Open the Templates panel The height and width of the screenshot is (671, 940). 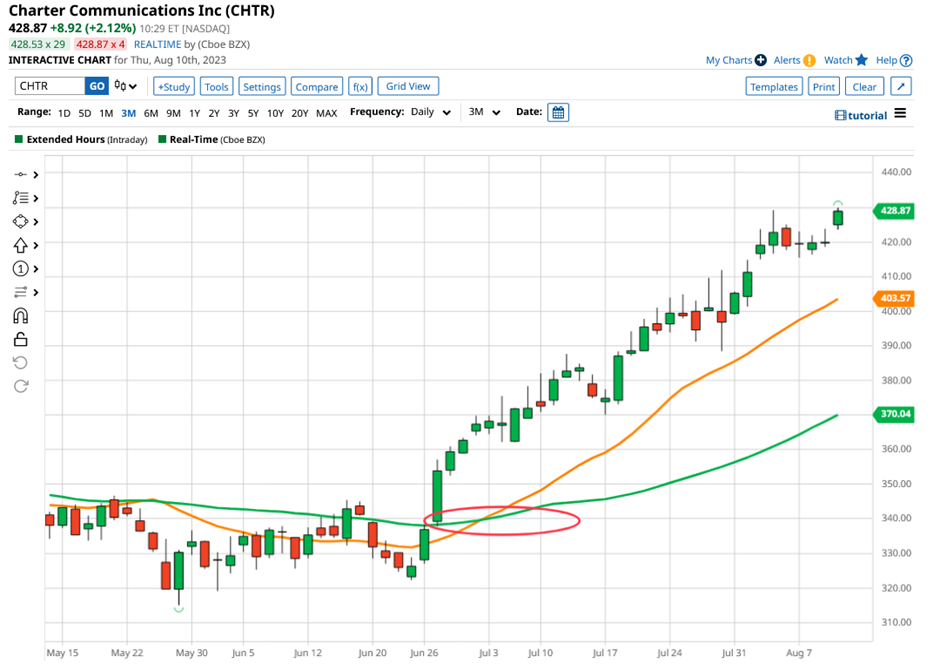point(774,86)
